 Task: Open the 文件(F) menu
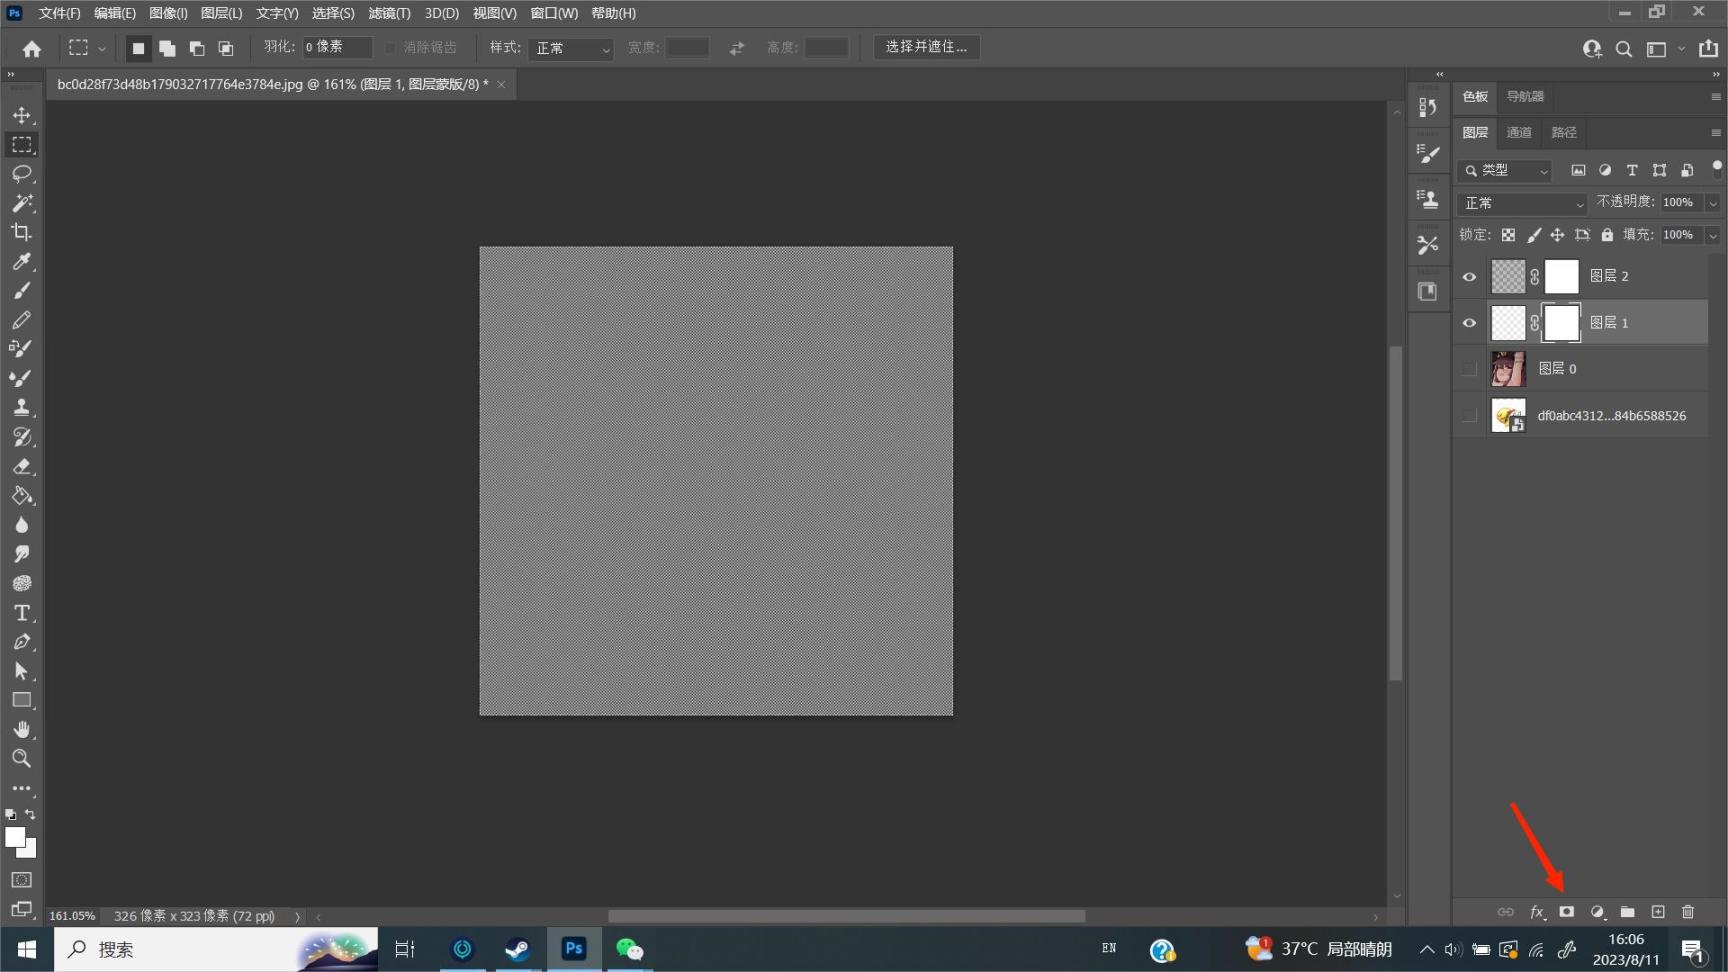[x=59, y=13]
